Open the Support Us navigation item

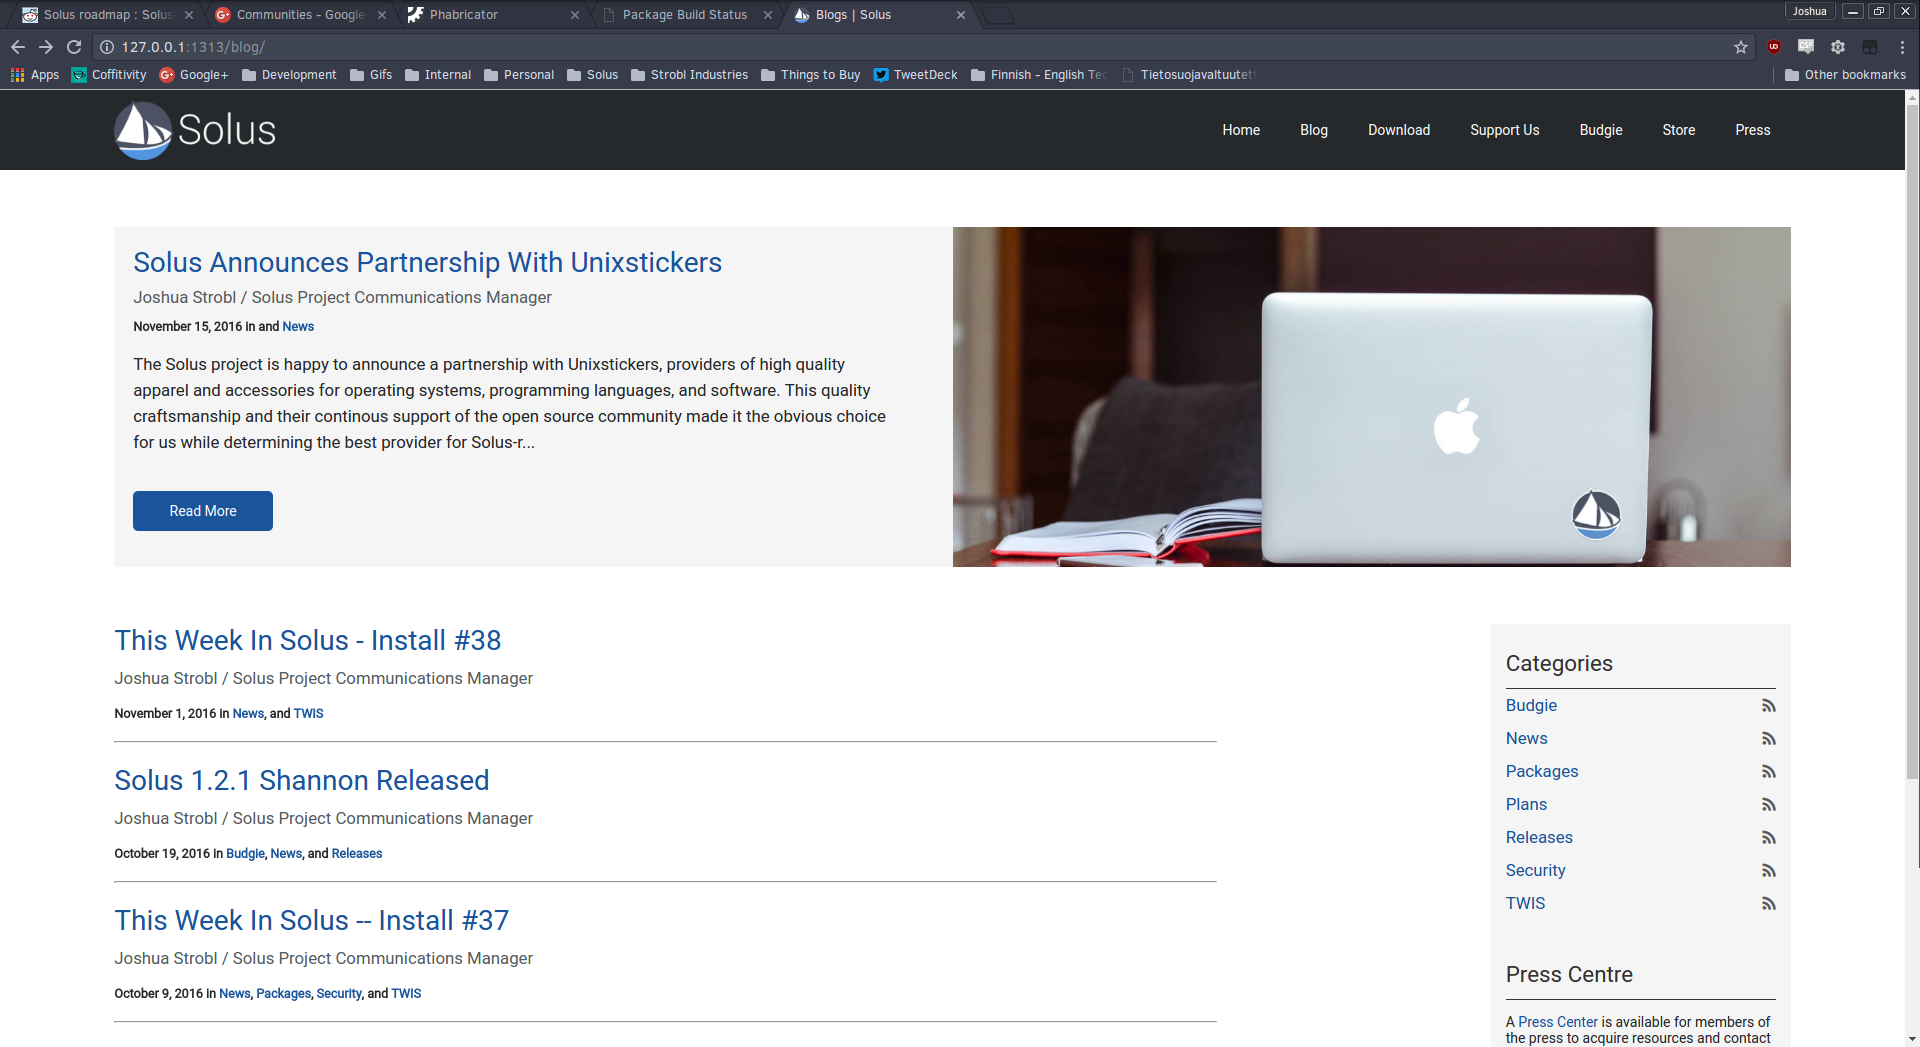(x=1505, y=130)
